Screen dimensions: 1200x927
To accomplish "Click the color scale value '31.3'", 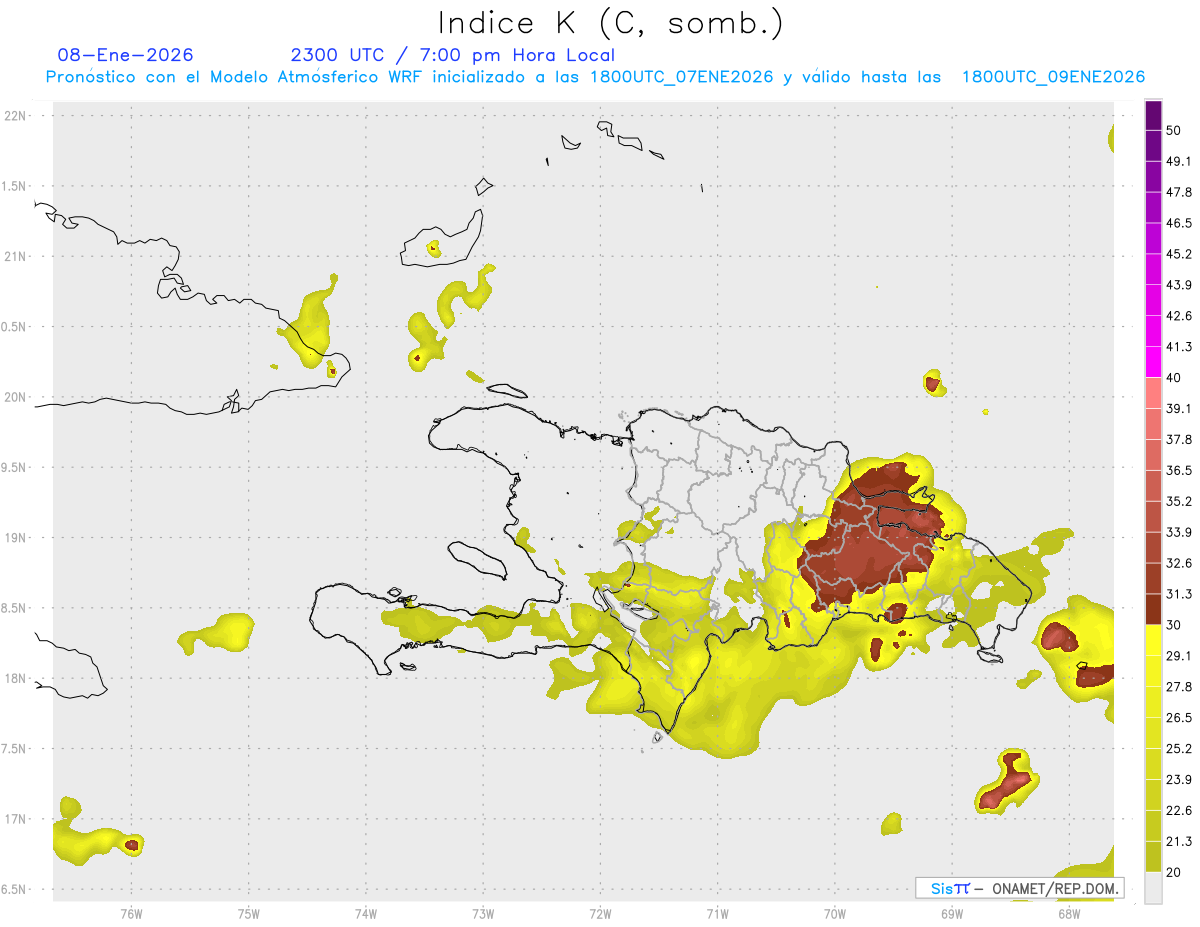I will pos(1178,595).
